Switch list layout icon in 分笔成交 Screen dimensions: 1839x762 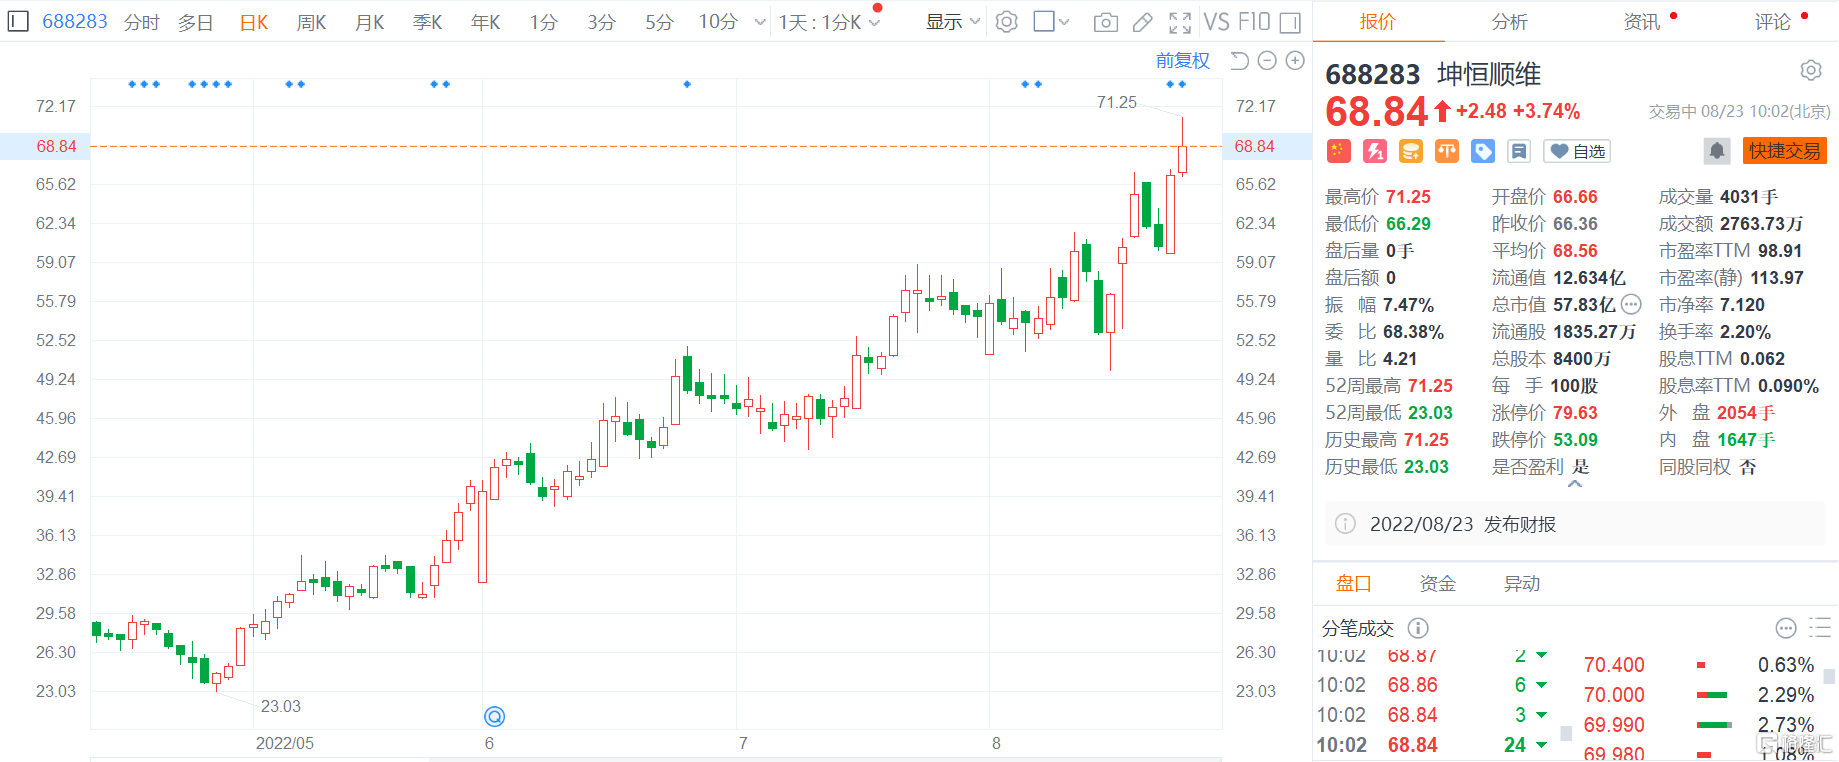[1820, 628]
